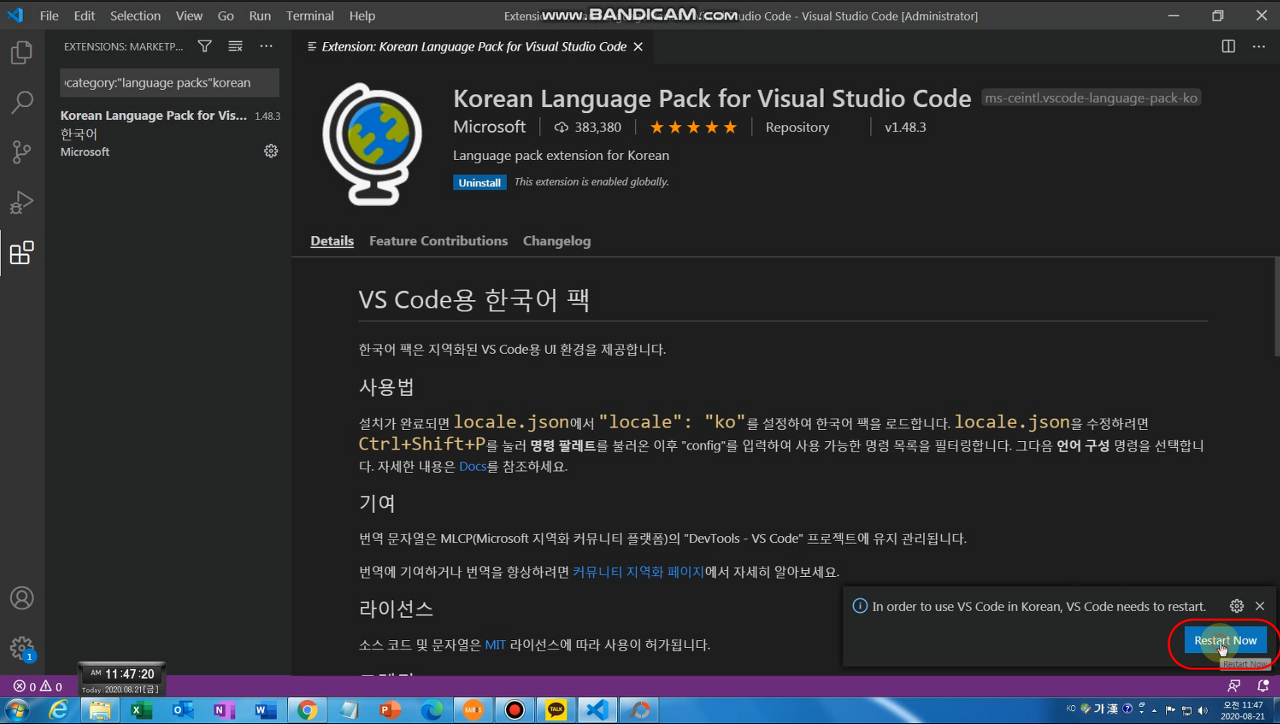Open the Search view in the activity bar
Viewport: 1280px width, 724px height.
click(x=22, y=103)
